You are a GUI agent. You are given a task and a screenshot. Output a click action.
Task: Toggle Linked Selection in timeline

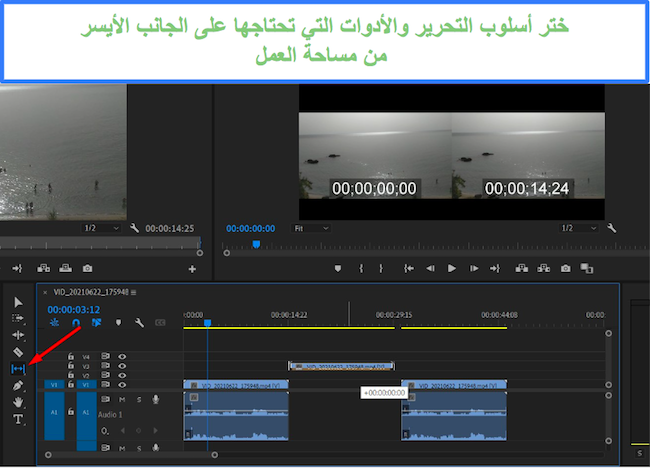[97, 323]
